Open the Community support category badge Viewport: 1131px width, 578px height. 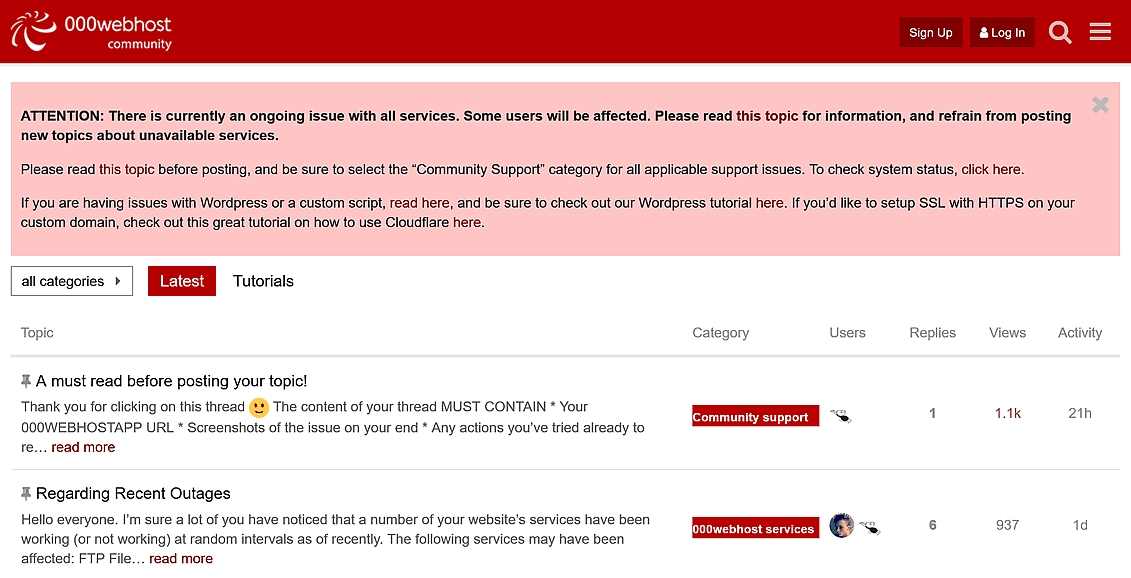click(755, 416)
